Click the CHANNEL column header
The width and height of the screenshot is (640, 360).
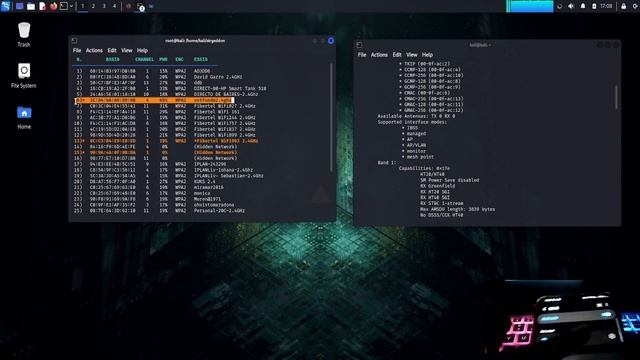[144, 59]
